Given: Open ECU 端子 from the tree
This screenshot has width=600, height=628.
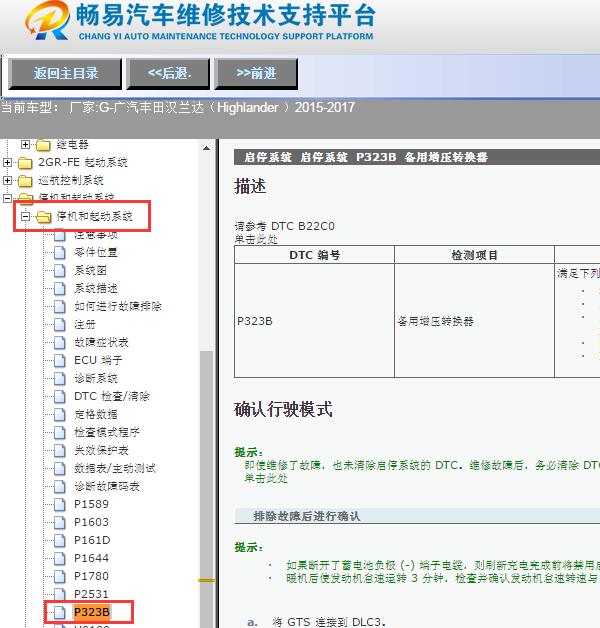Looking at the screenshot, I should (98, 360).
